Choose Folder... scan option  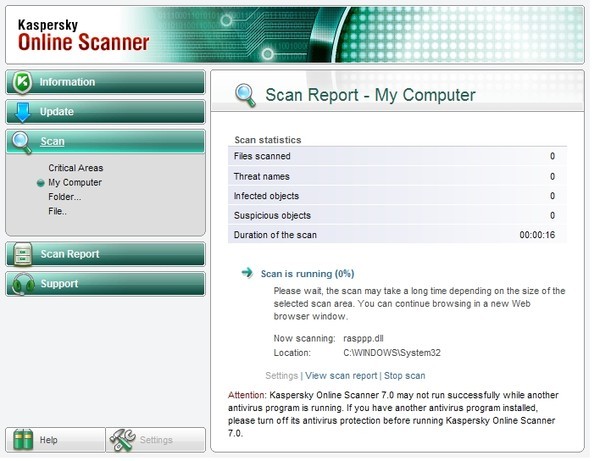click(x=65, y=197)
